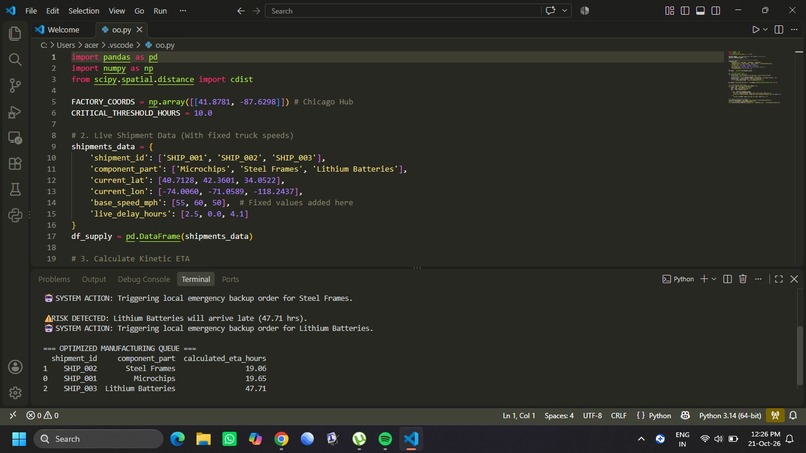Switch to the Ports panel tab

tap(230, 279)
